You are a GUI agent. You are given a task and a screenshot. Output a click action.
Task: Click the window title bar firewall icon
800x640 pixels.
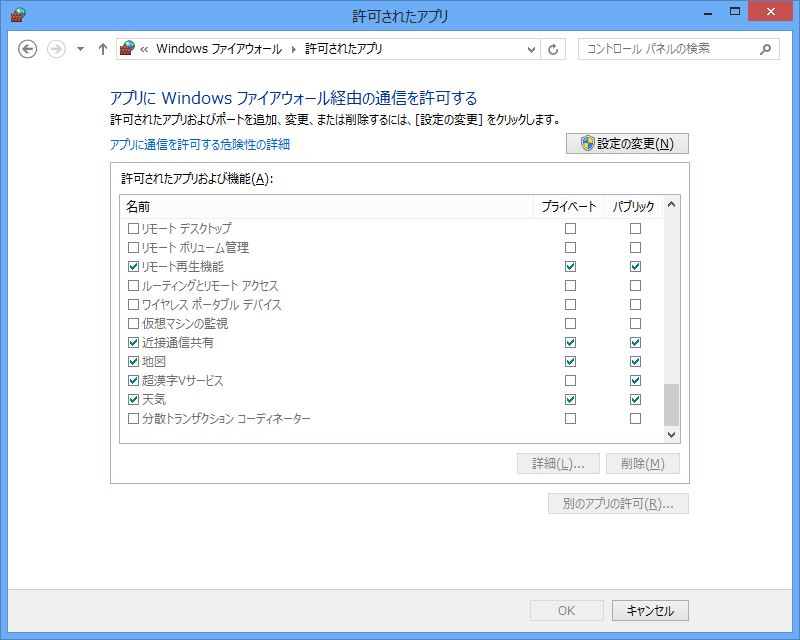click(18, 14)
